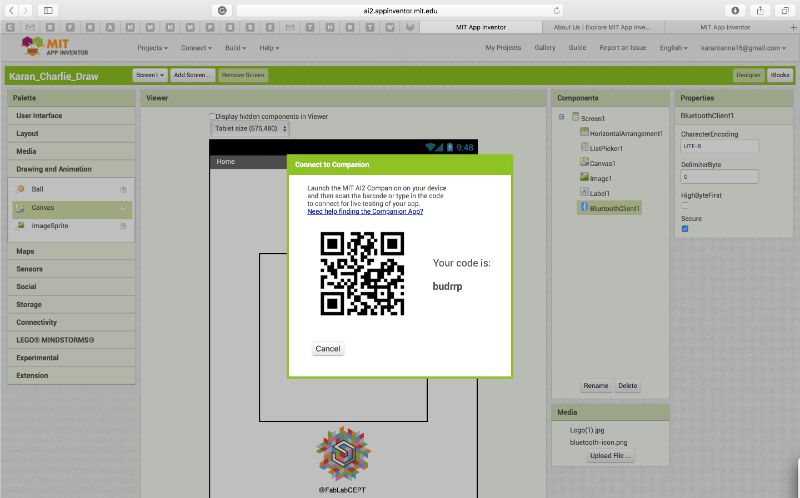Image resolution: width=800 pixels, height=498 pixels.
Task: Expand the LEGO MINDSTORMS palette section
Action: (71, 340)
